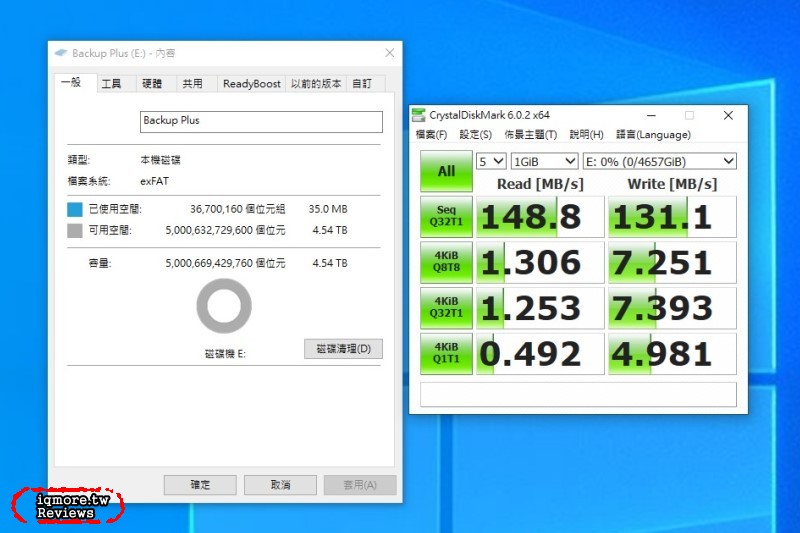Click the 4KiB Q32T1 read result 1.253
The image size is (800, 533).
tap(540, 308)
